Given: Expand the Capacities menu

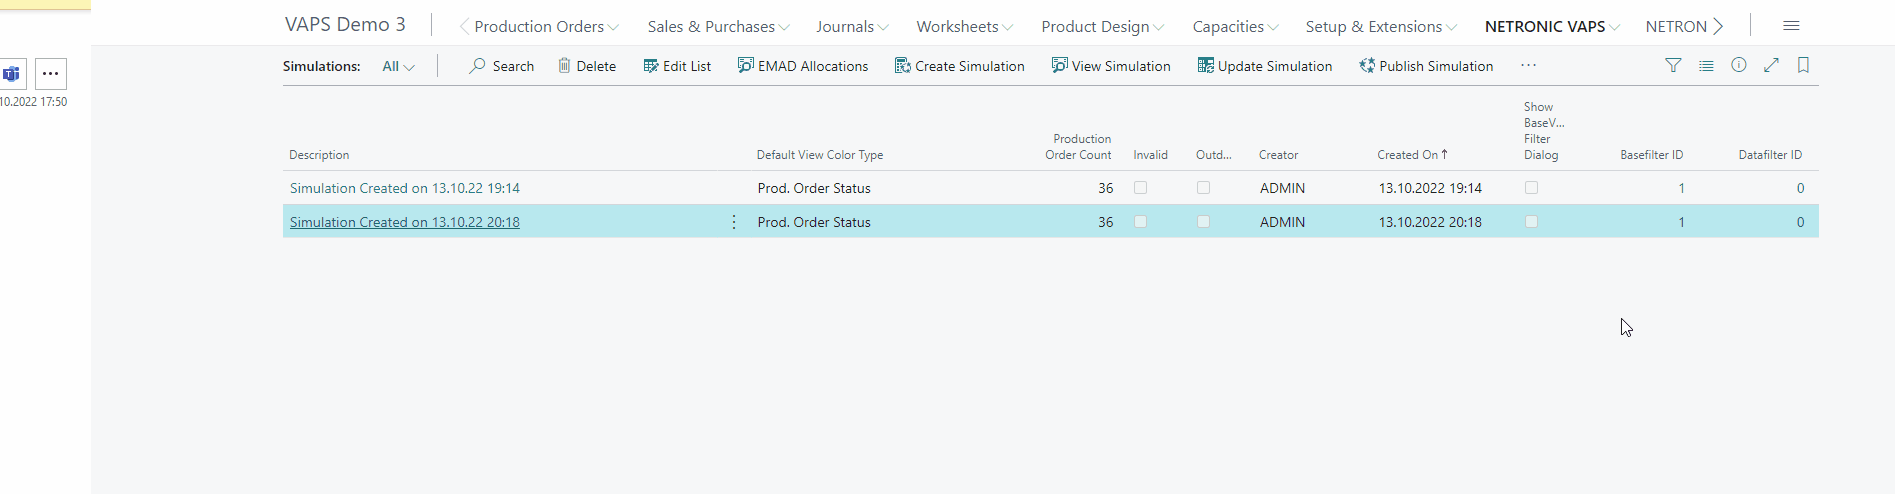Looking at the screenshot, I should [x=1235, y=27].
